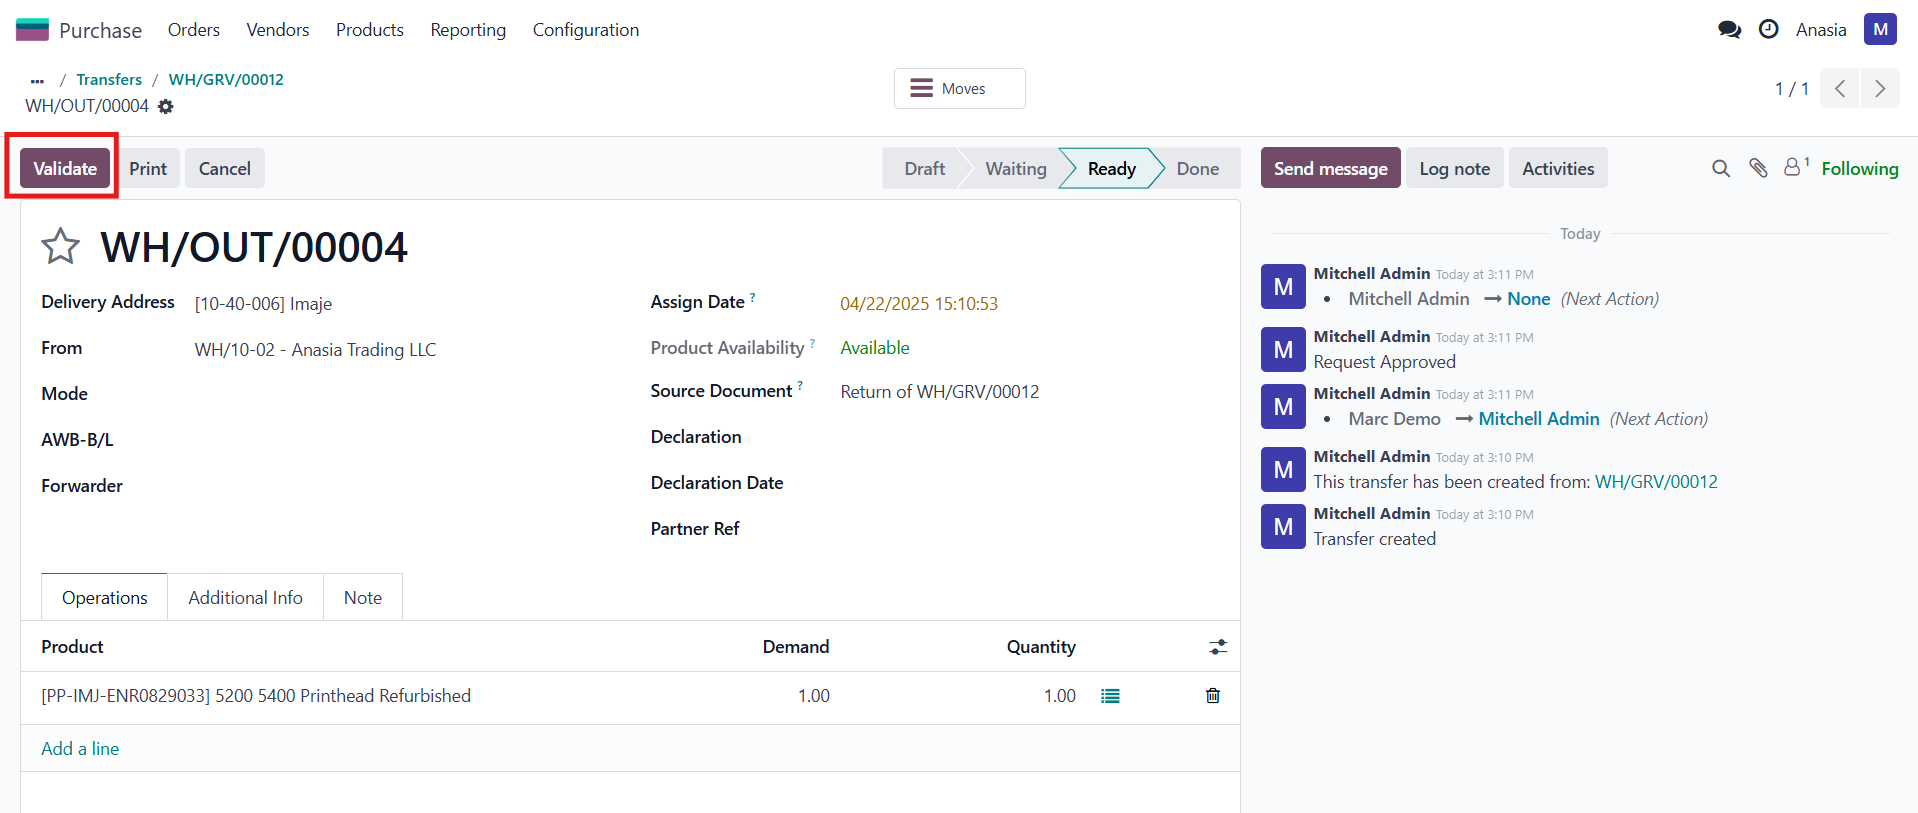Open the activities clock icon in navbar
Viewport: 1918px width, 813px height.
tap(1768, 30)
